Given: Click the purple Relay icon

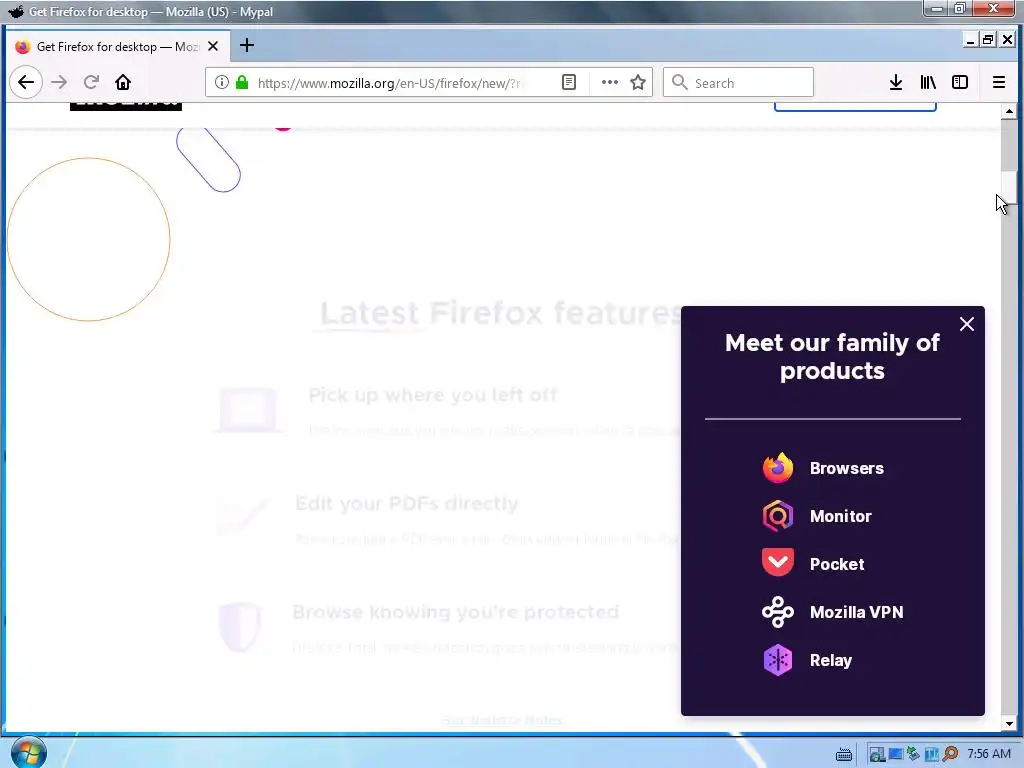Looking at the screenshot, I should tap(778, 660).
